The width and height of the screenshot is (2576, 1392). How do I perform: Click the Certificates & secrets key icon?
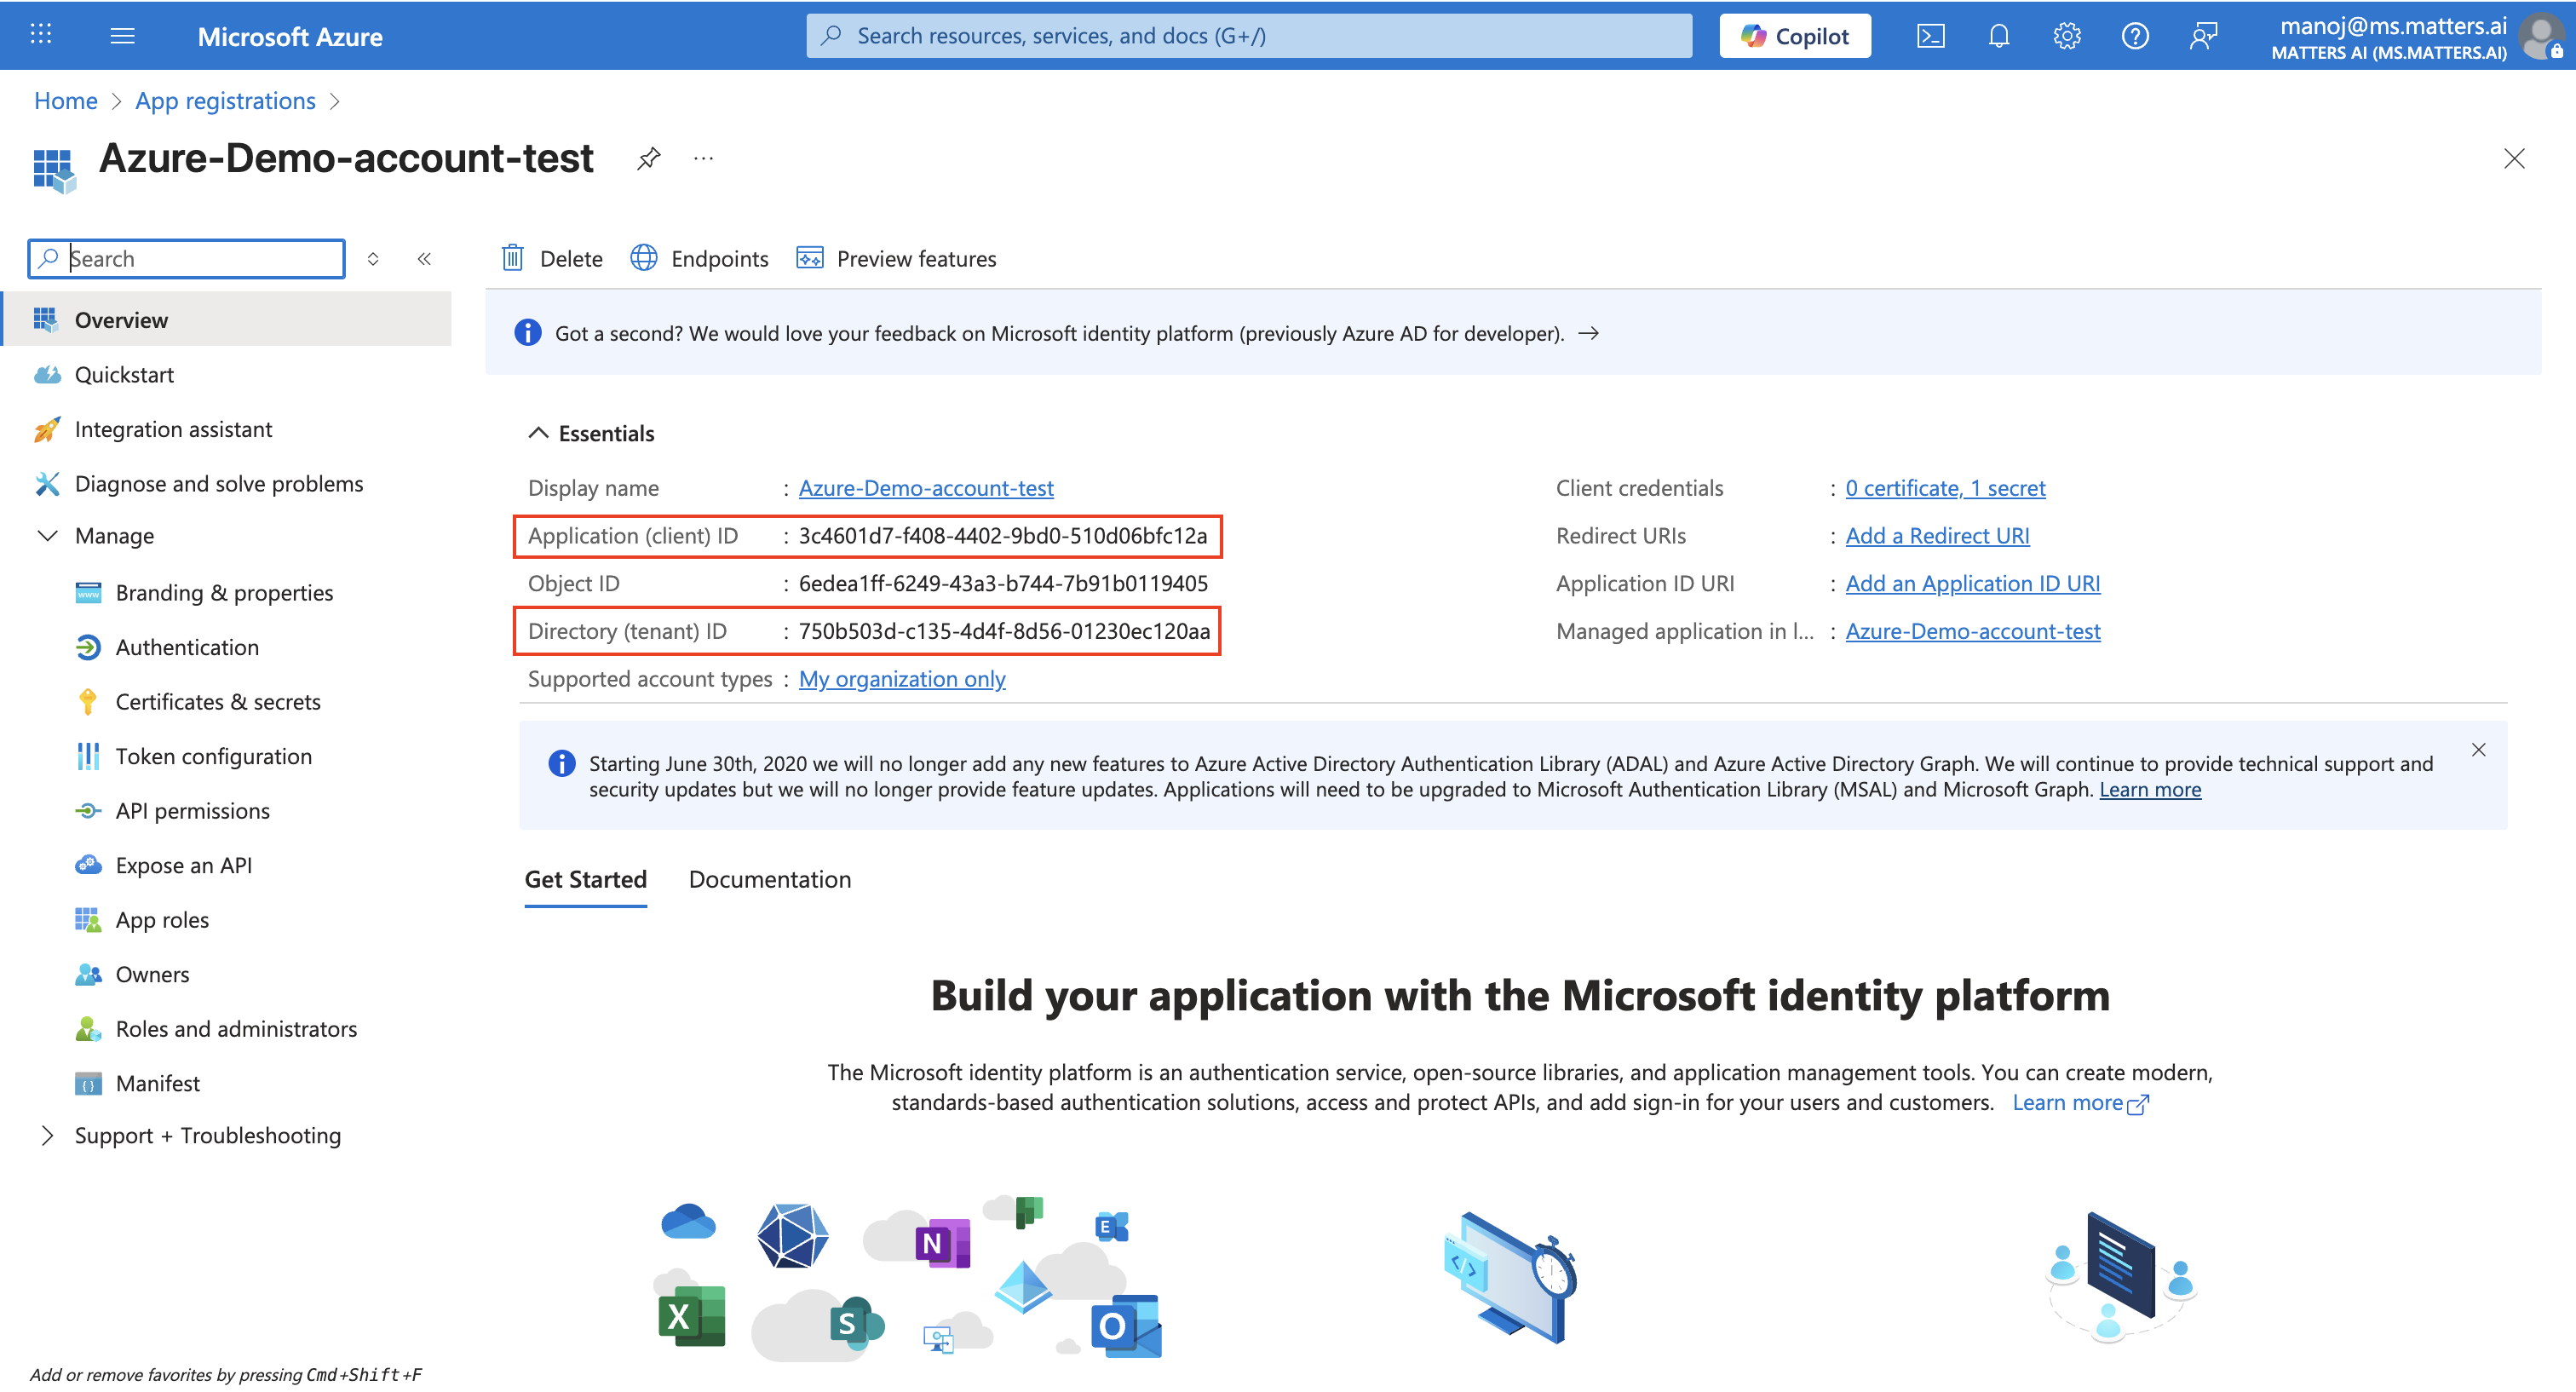[x=88, y=702]
